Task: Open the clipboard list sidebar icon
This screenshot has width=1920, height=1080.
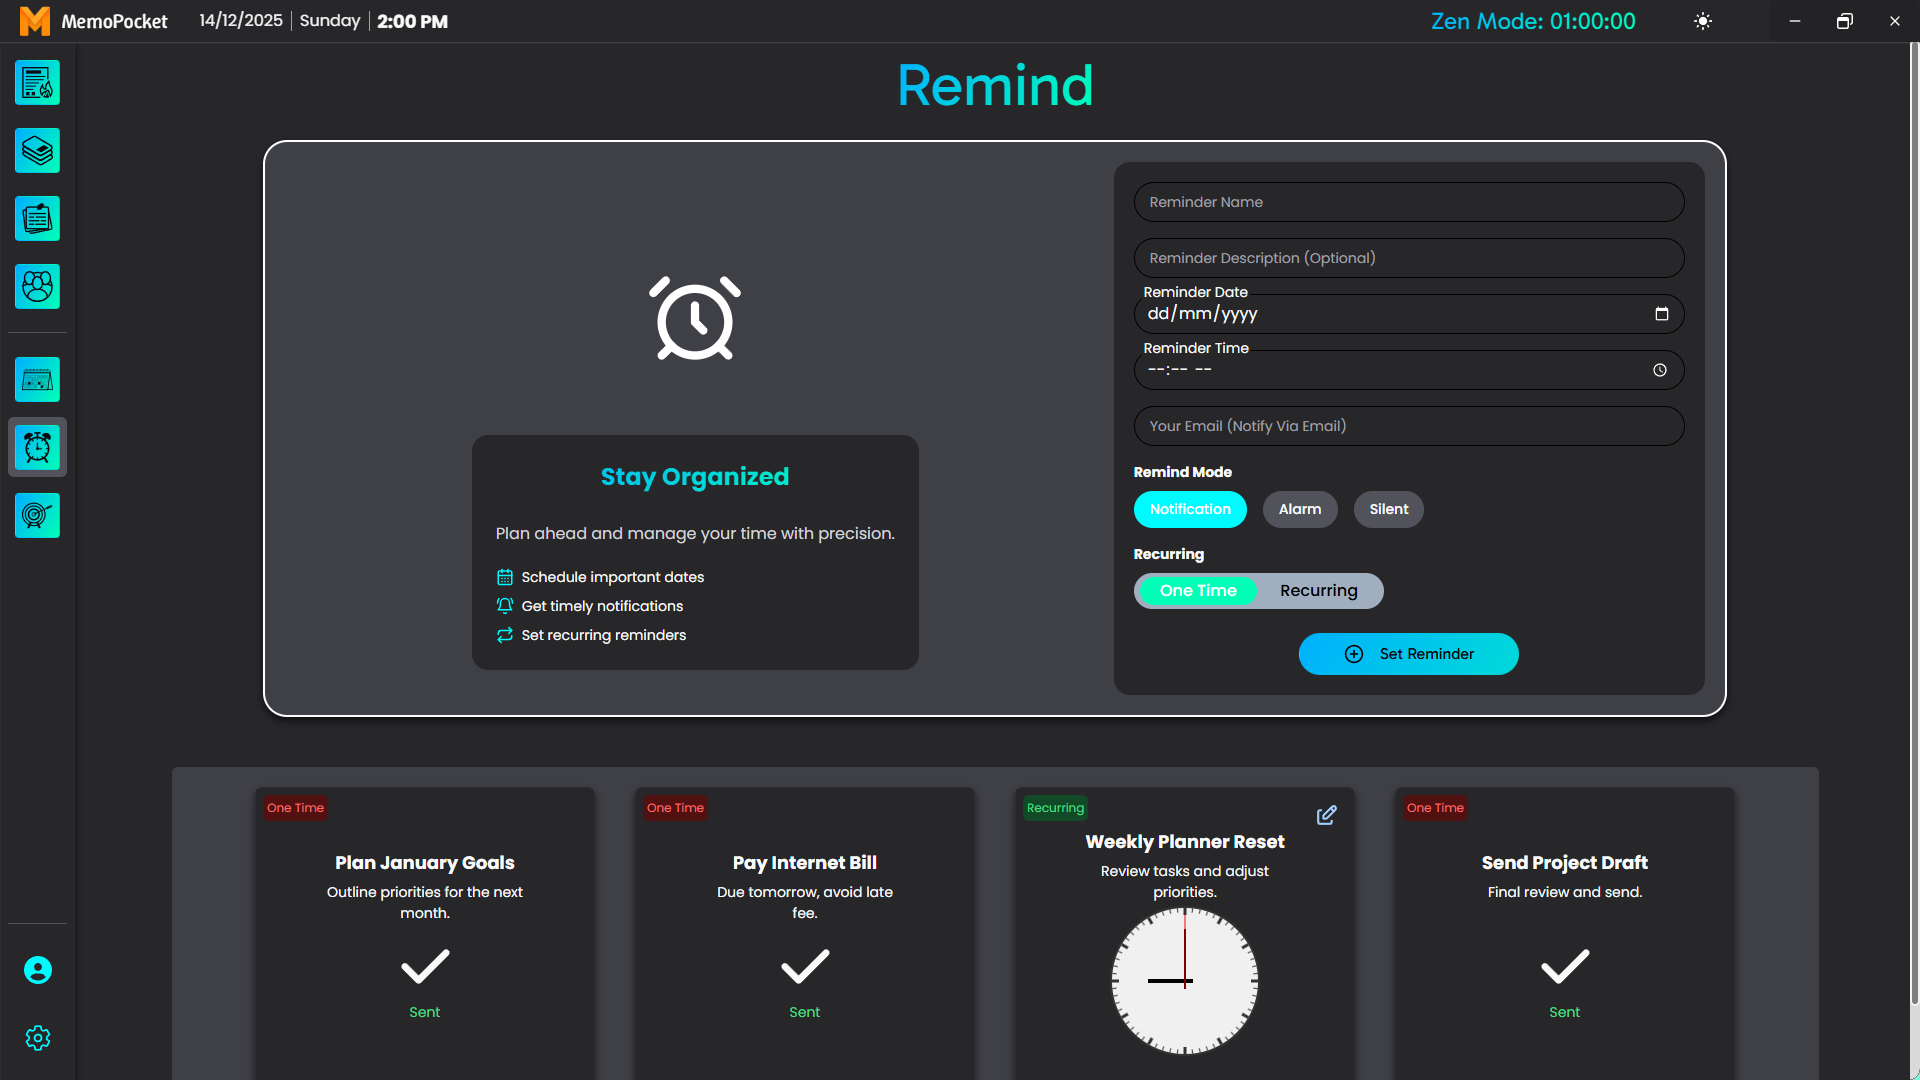Action: pos(37,219)
